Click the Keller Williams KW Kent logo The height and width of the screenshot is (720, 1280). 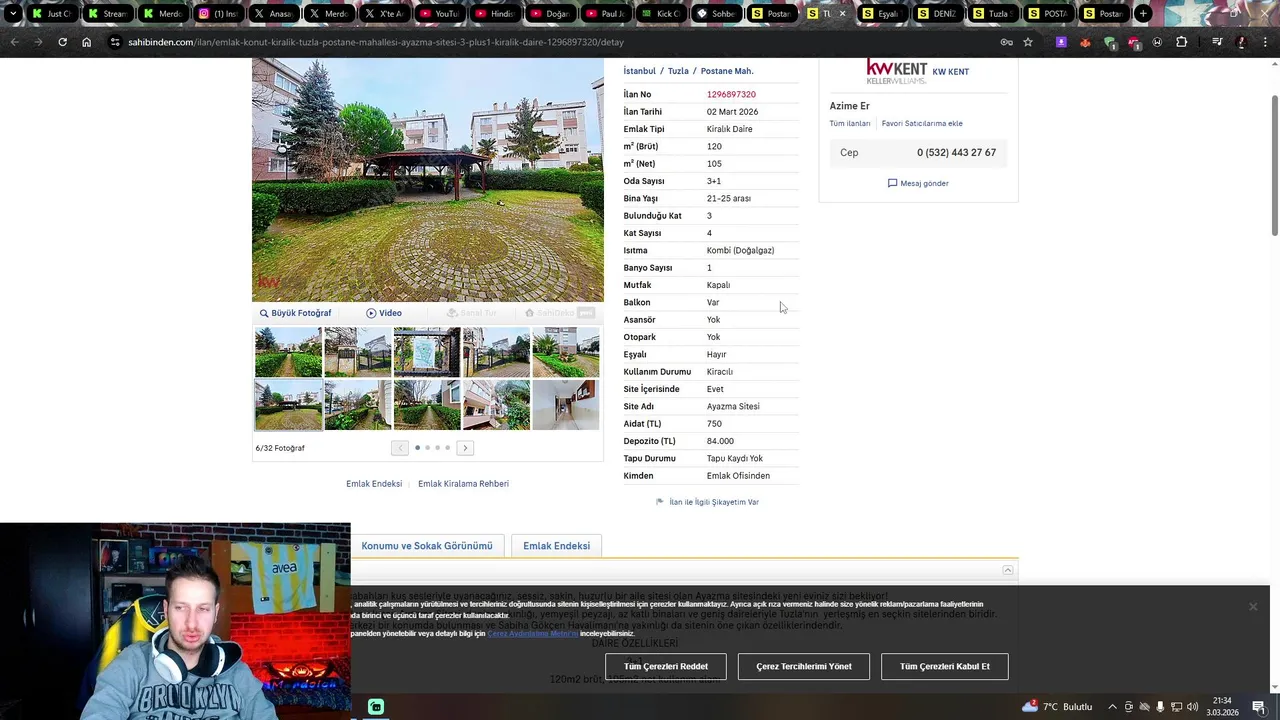pyautogui.click(x=896, y=71)
